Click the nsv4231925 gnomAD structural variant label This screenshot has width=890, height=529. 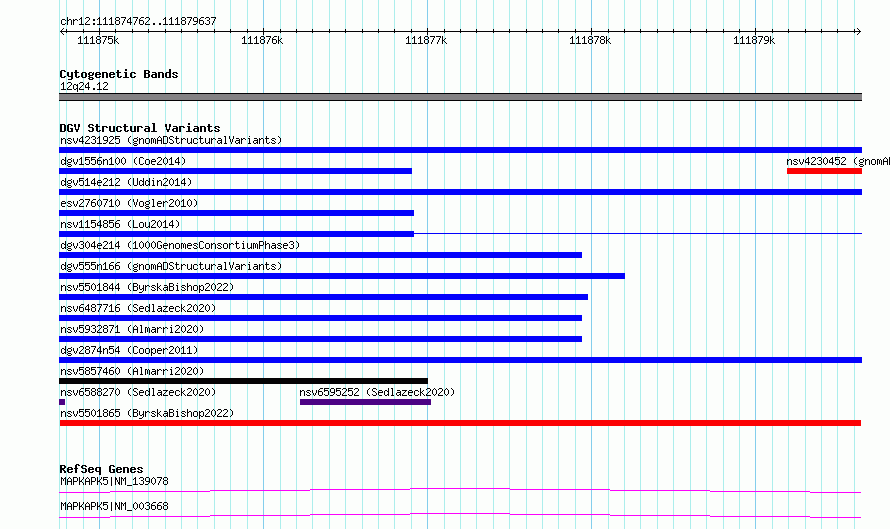click(x=171, y=140)
